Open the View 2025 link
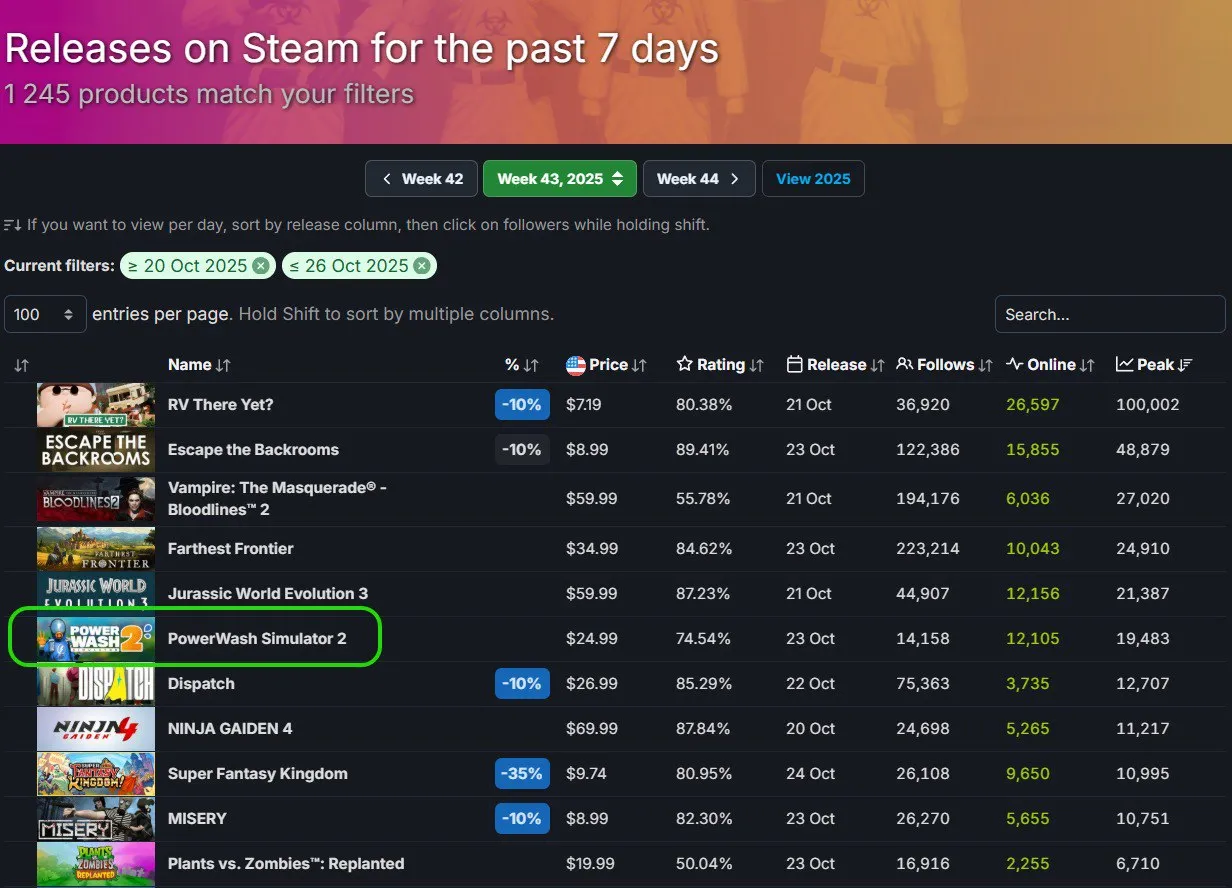Viewport: 1232px width, 888px height. click(813, 179)
